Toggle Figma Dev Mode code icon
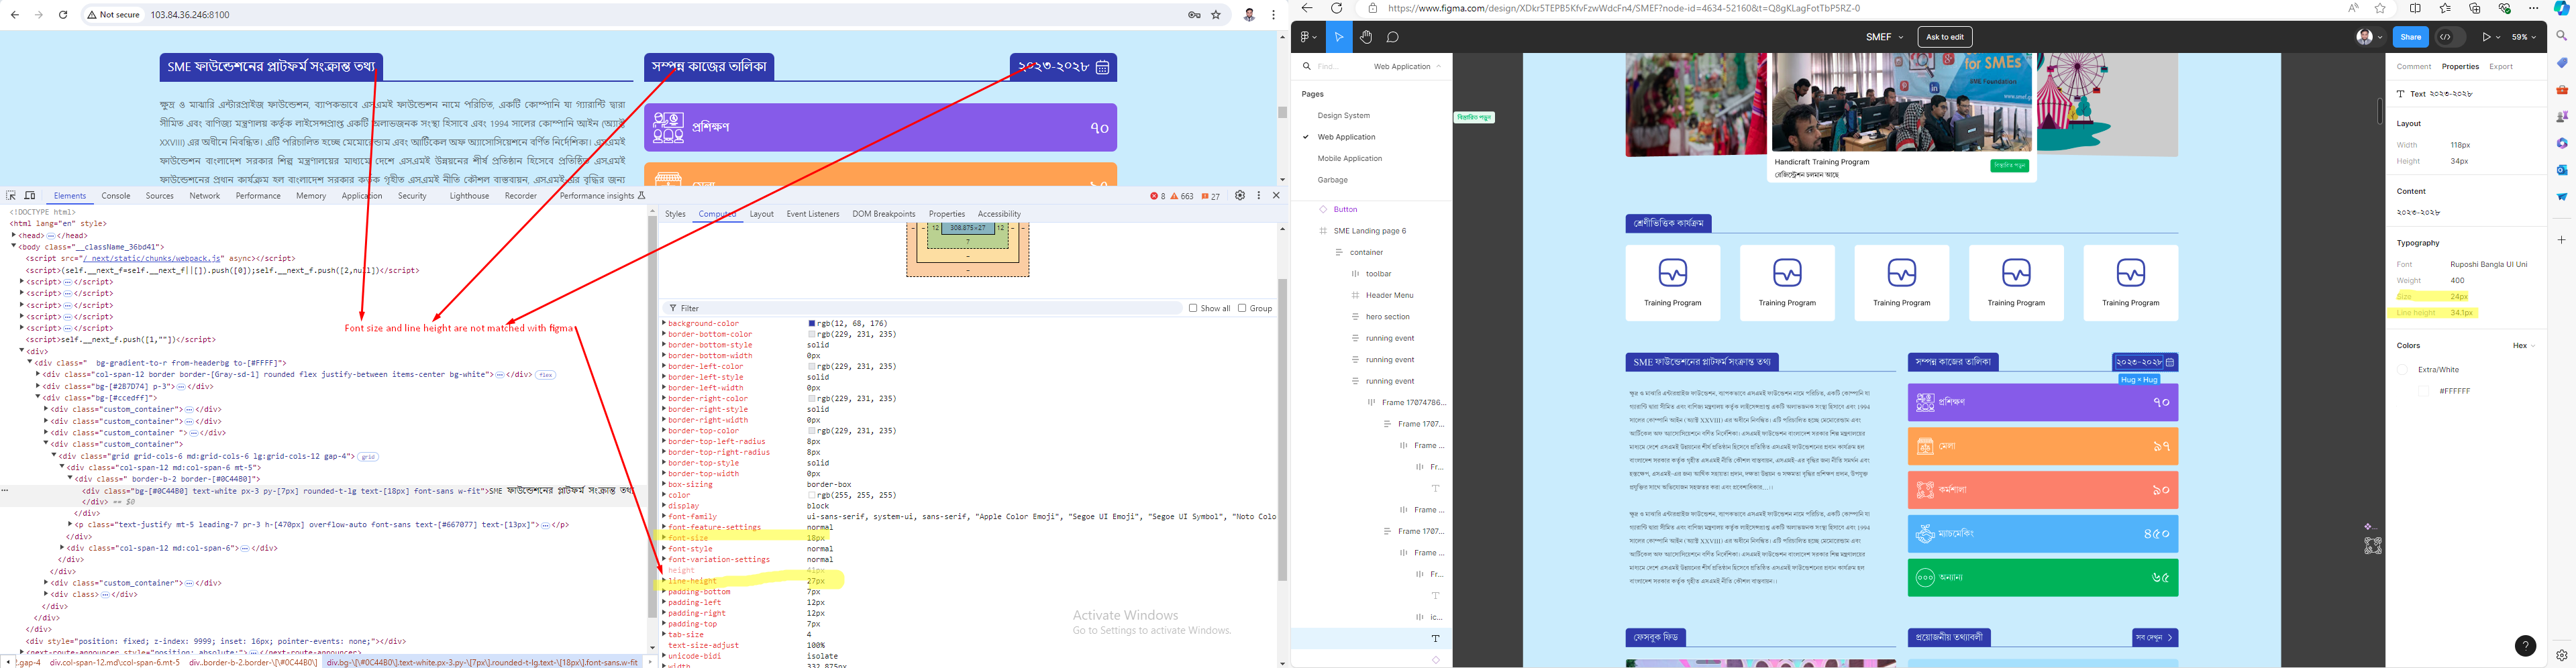 (2446, 37)
